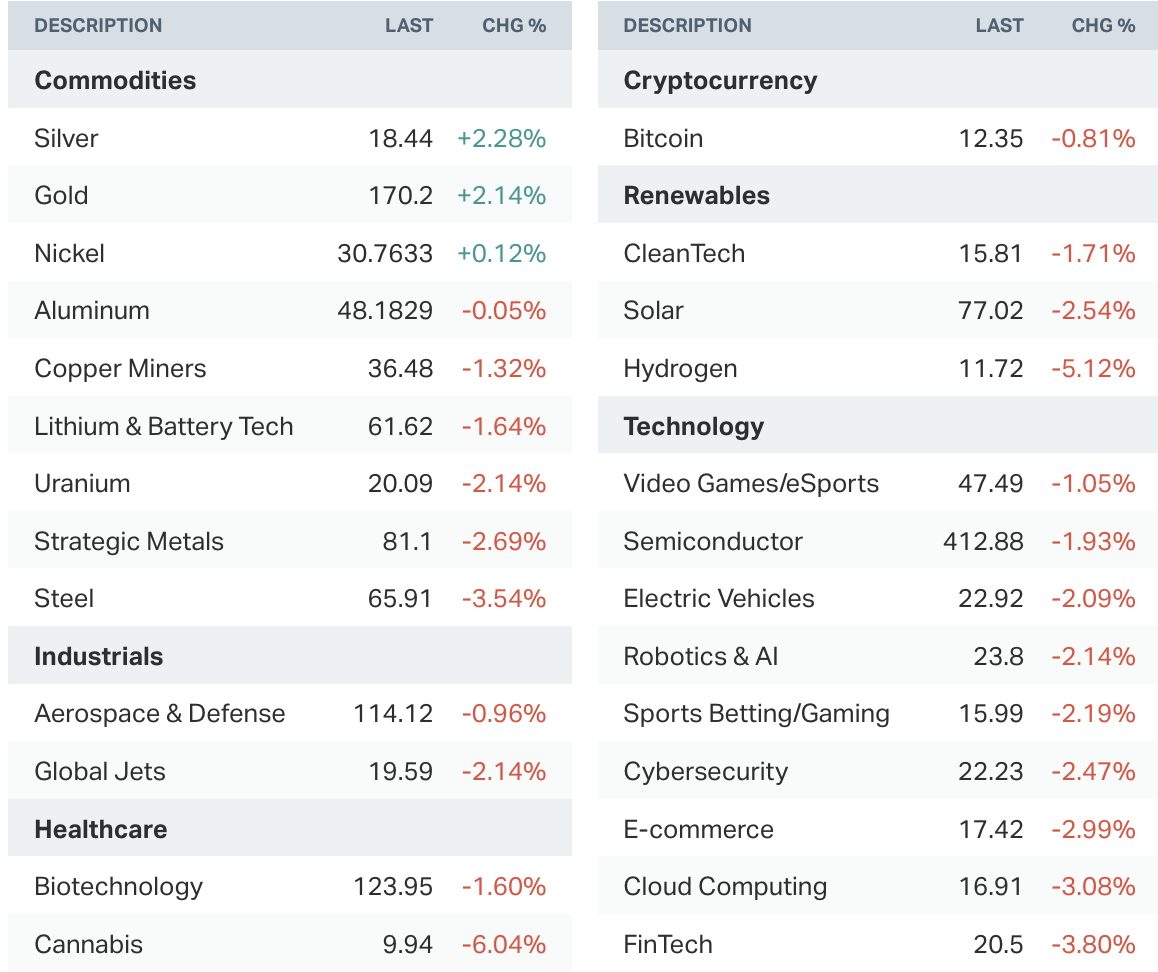Open Aerospace & Defense entry

tap(160, 714)
